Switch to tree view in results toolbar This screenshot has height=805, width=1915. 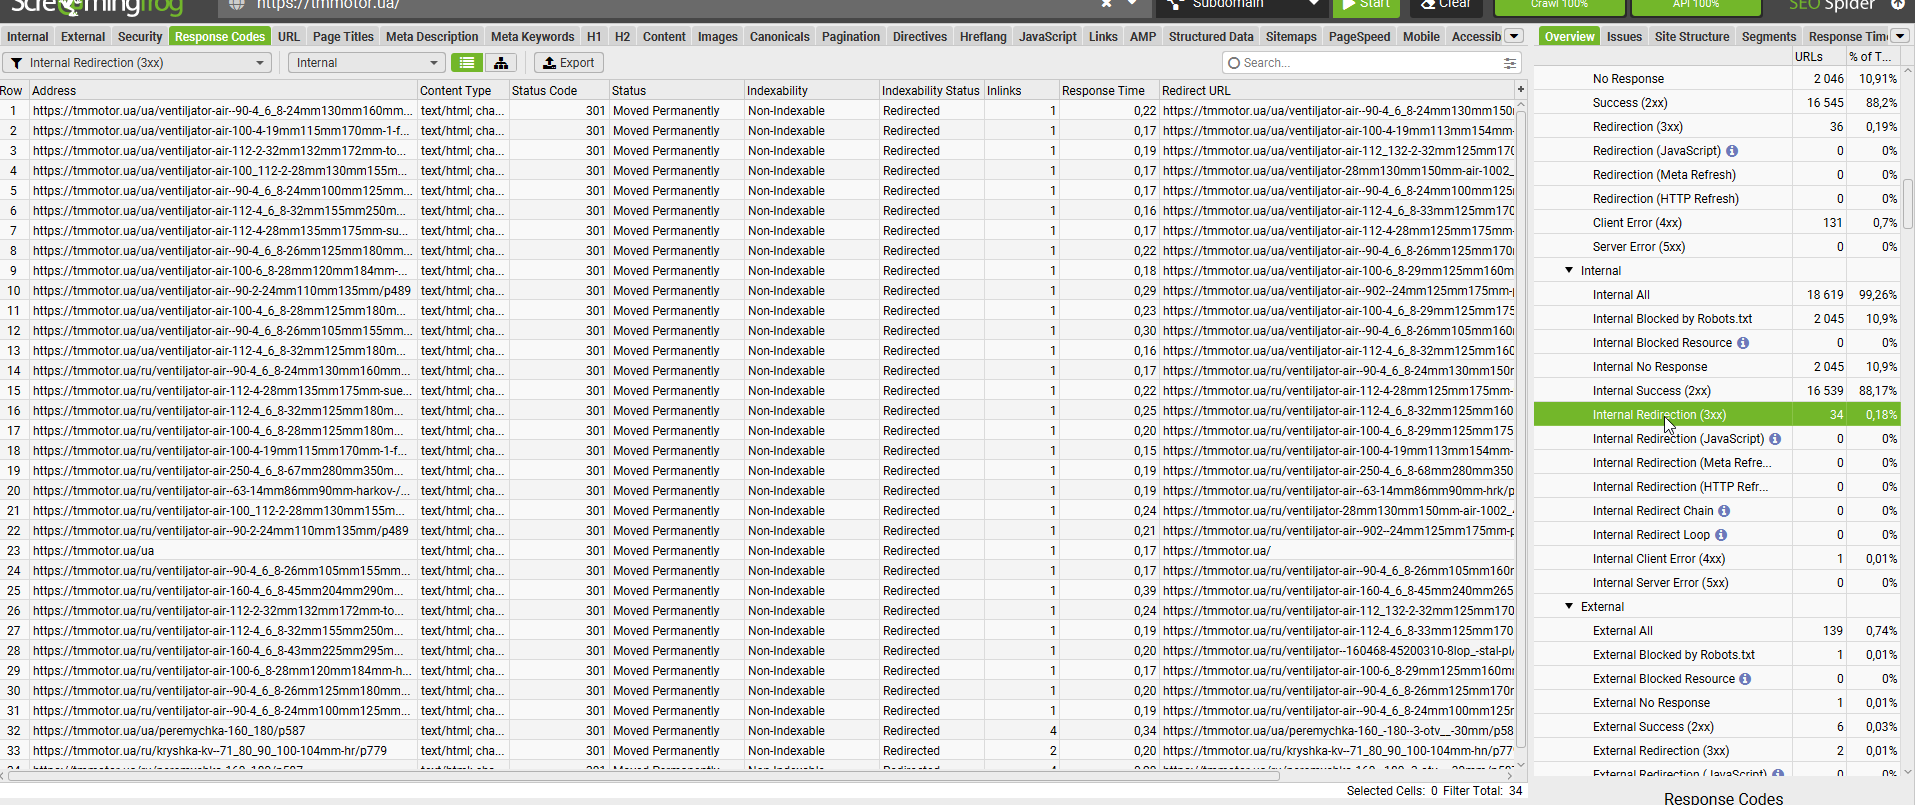[x=501, y=62]
